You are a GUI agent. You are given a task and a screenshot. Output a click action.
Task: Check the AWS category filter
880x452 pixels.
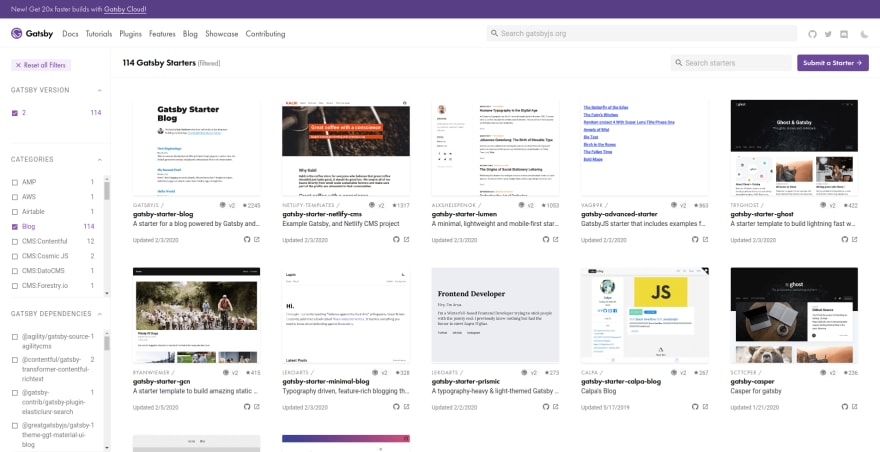(x=15, y=197)
